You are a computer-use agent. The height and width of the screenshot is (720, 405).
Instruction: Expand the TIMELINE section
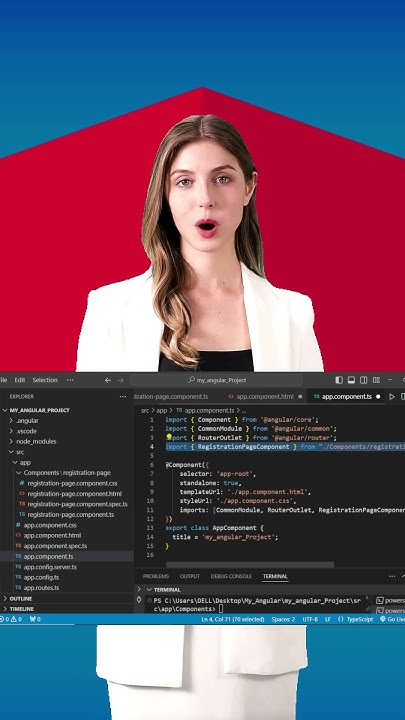click(x=67, y=608)
